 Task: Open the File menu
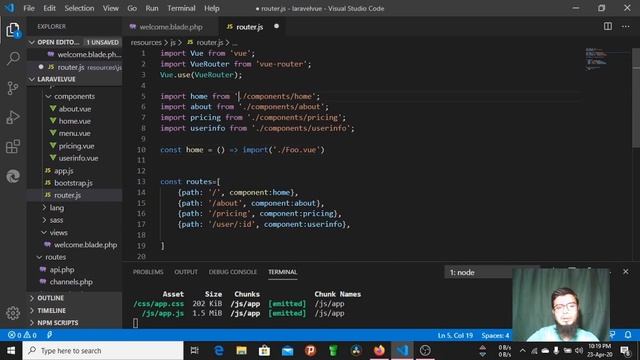click(29, 8)
